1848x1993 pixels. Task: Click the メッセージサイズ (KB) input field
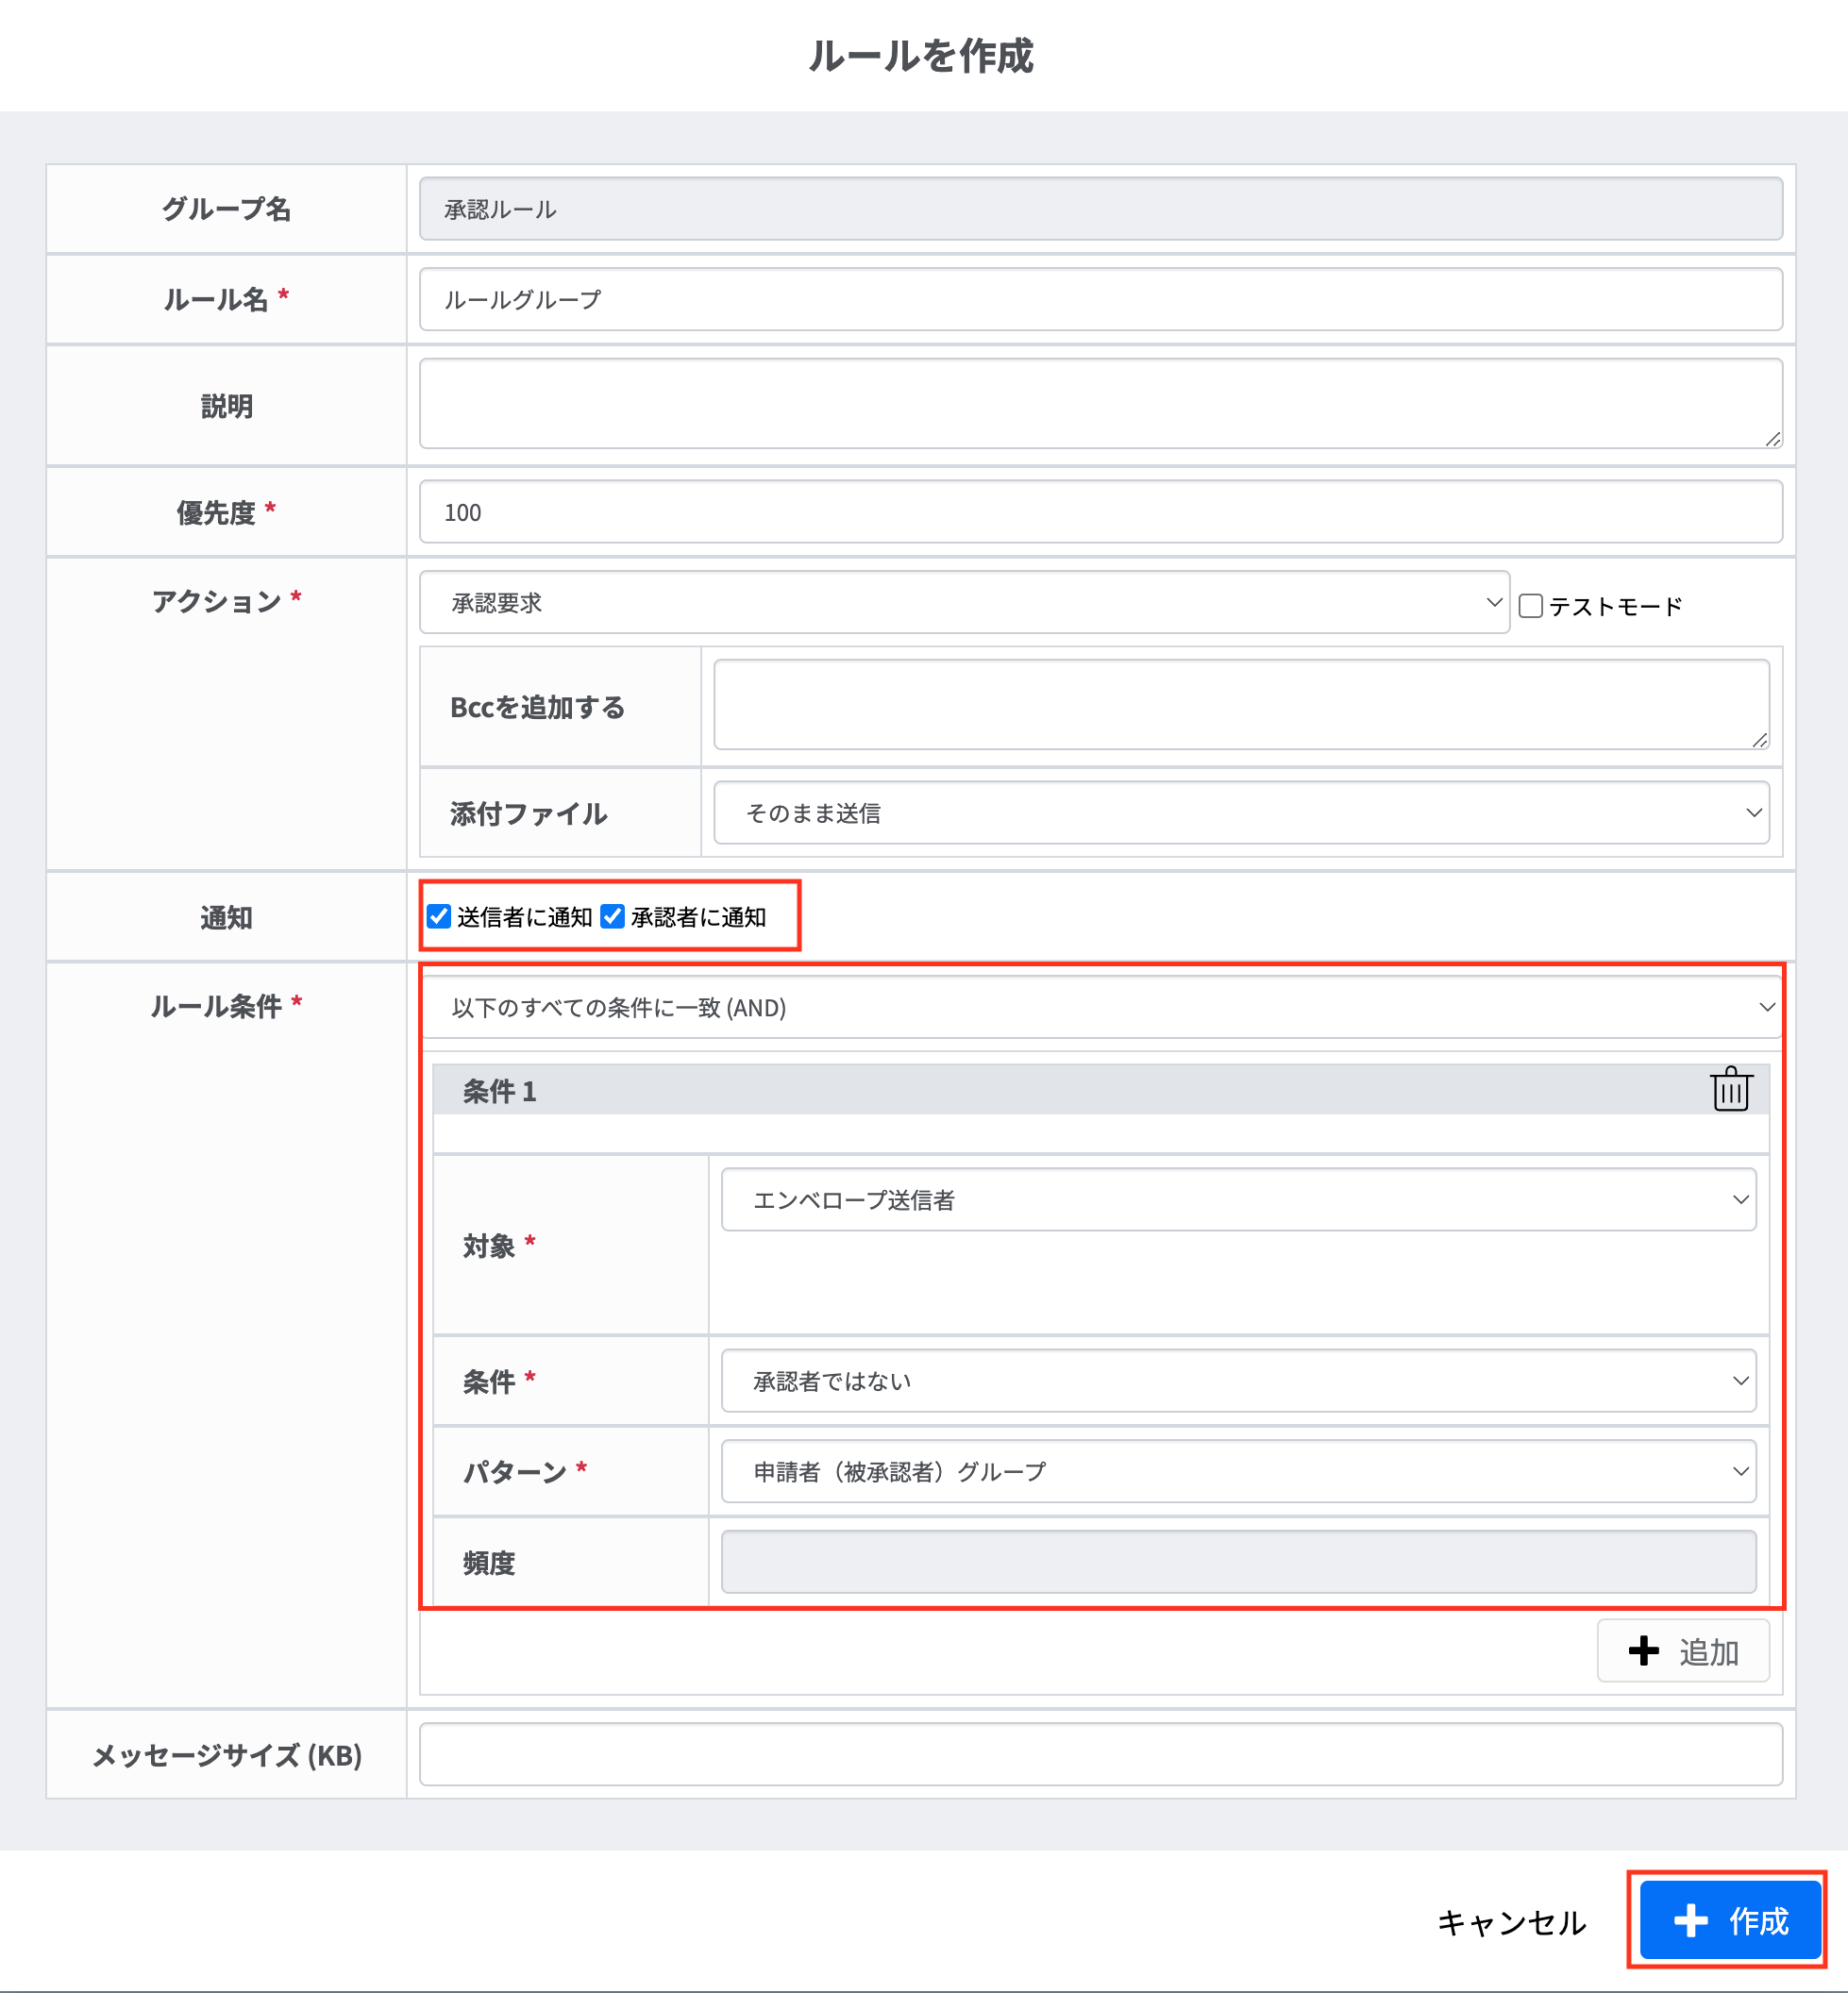coord(1101,1754)
